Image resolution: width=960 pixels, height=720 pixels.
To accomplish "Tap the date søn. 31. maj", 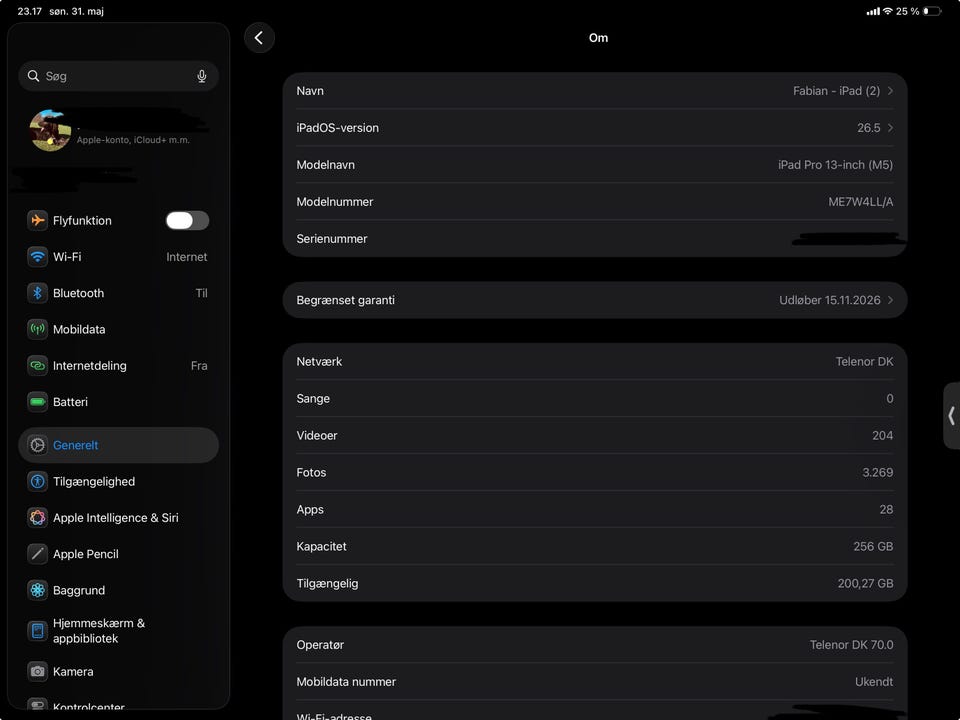I will (77, 11).
